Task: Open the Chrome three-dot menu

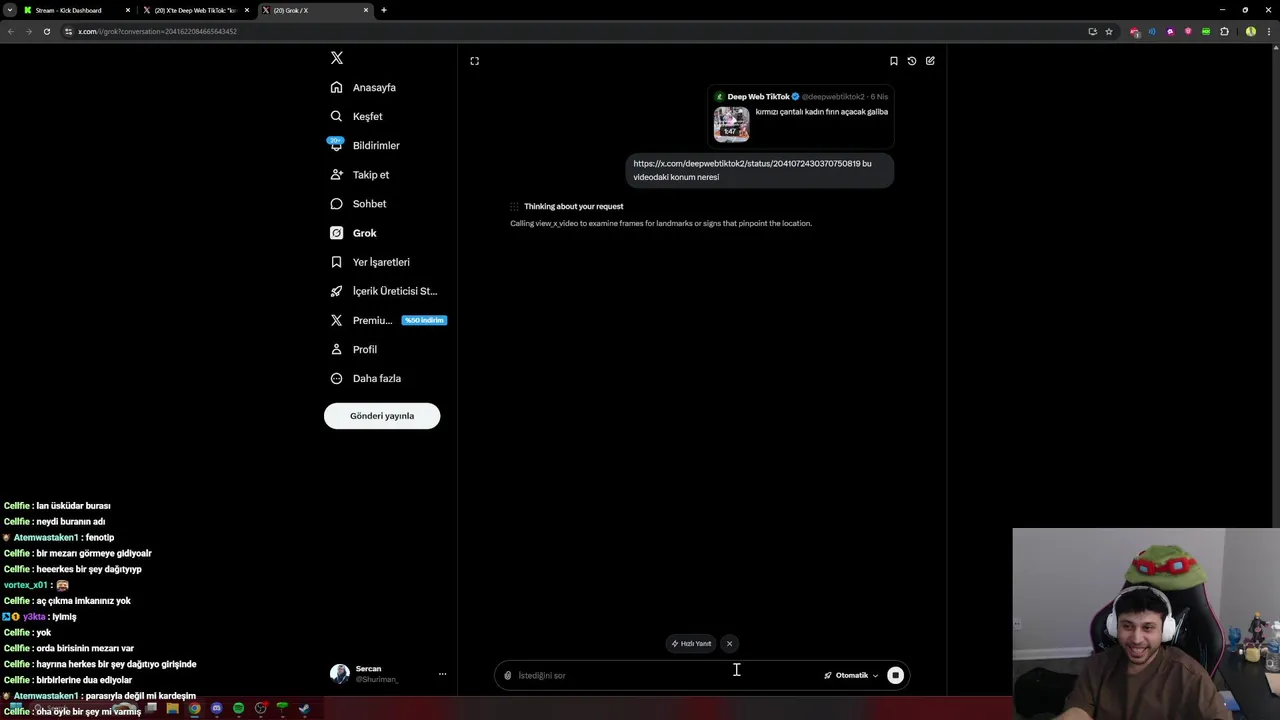Action: tap(1268, 31)
